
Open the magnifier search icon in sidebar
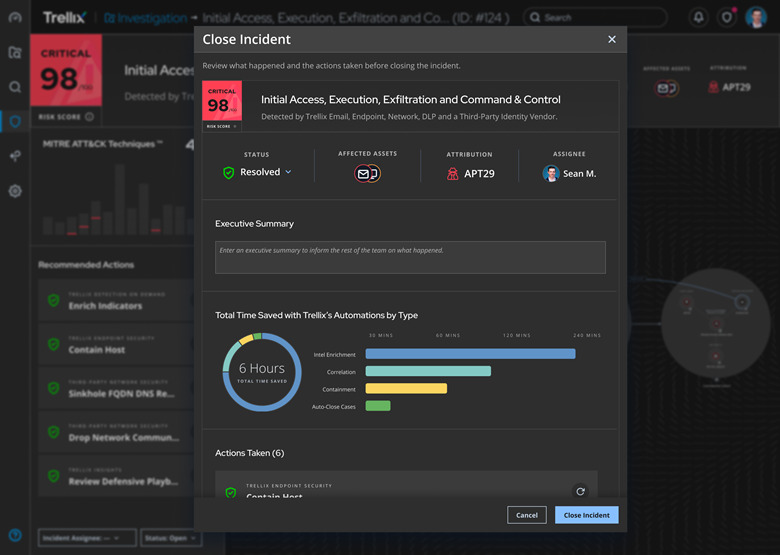(x=15, y=87)
